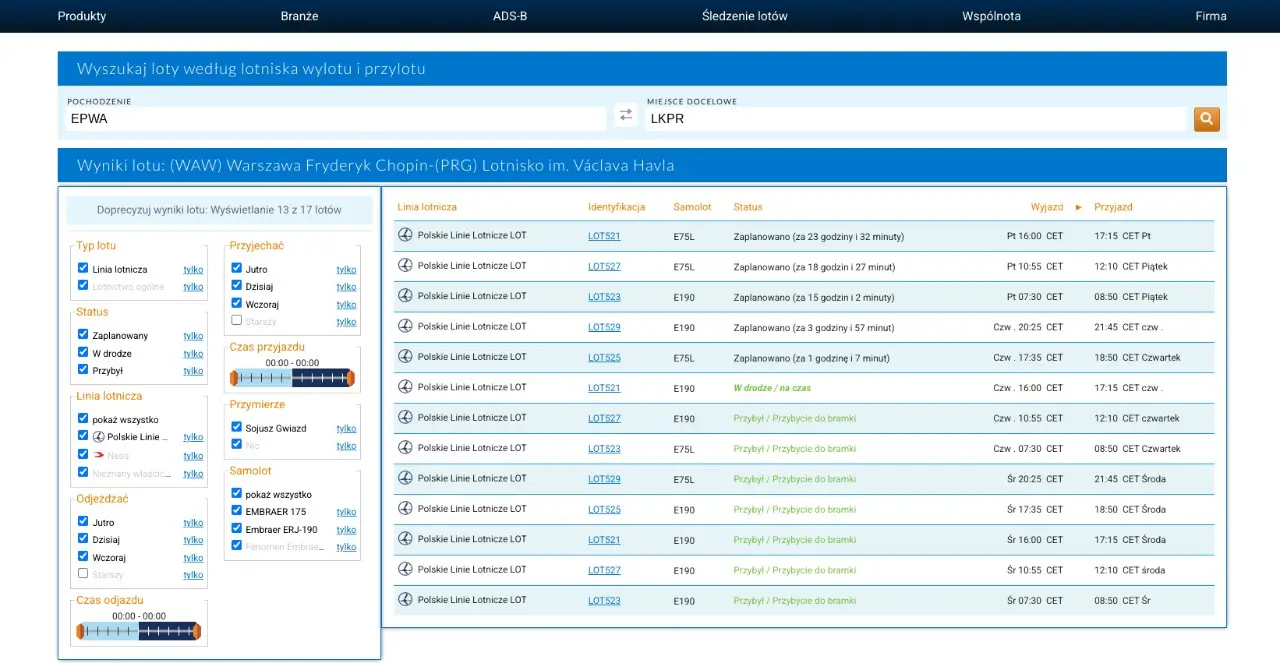Click 'tylko' next to Zaplanowany
Viewport: 1280px width, 663px height.
(193, 336)
